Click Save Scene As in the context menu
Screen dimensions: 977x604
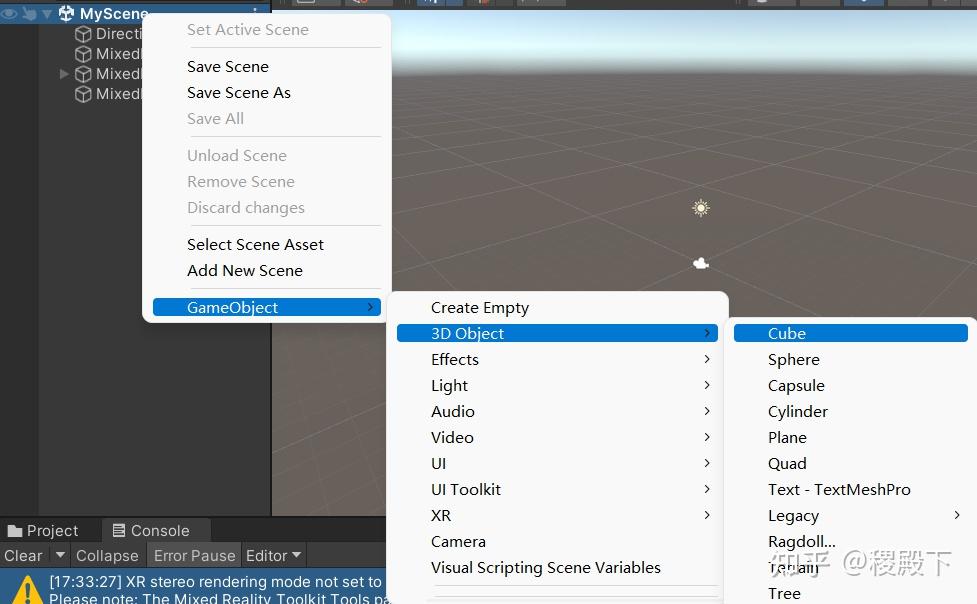click(x=239, y=92)
